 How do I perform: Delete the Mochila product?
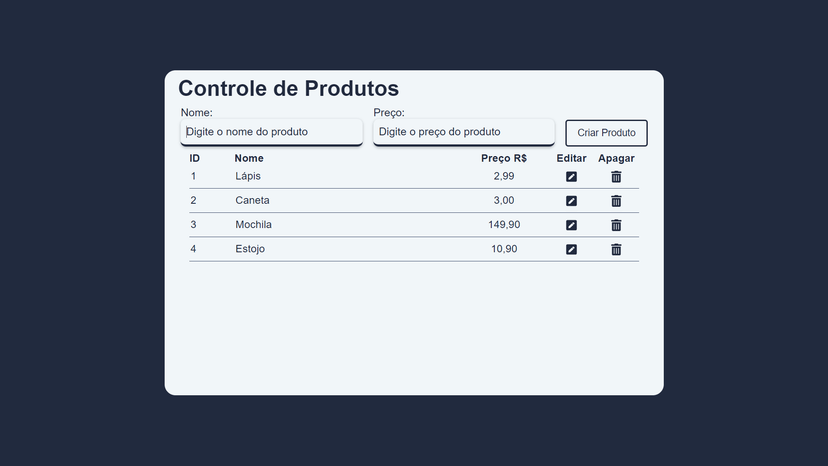[616, 225]
